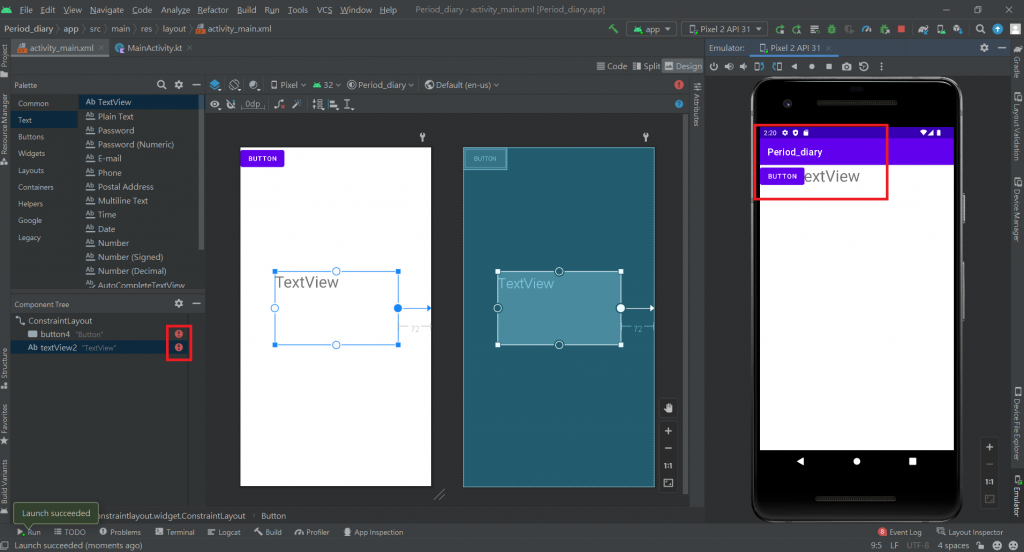Image resolution: width=1024 pixels, height=552 pixels.
Task: Click the Search Everywhere magnifier icon
Action: point(980,29)
